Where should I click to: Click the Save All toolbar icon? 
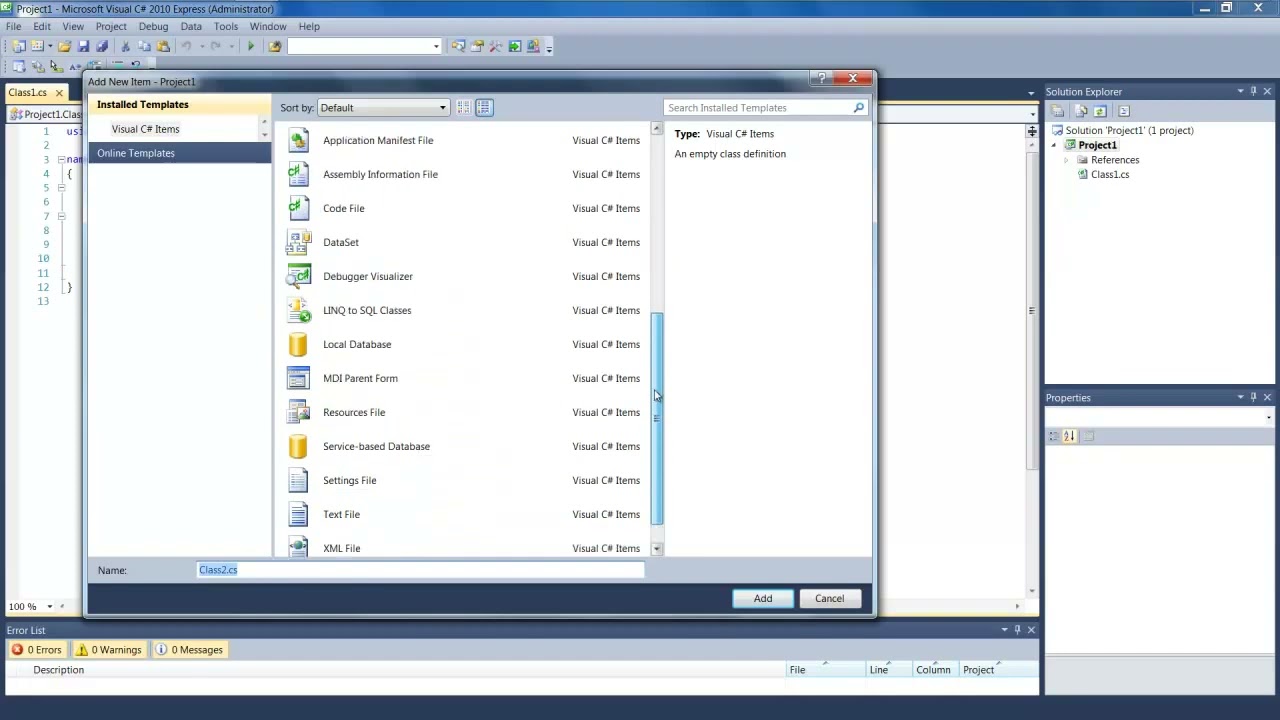tap(102, 46)
